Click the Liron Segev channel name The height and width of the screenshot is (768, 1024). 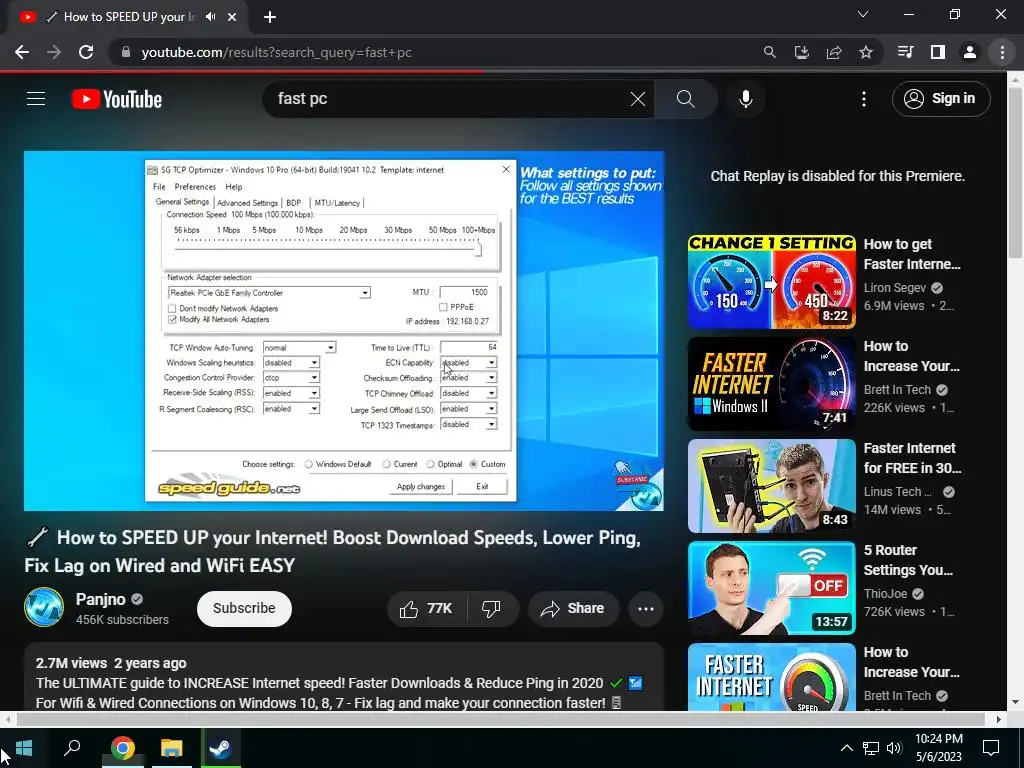tap(895, 287)
